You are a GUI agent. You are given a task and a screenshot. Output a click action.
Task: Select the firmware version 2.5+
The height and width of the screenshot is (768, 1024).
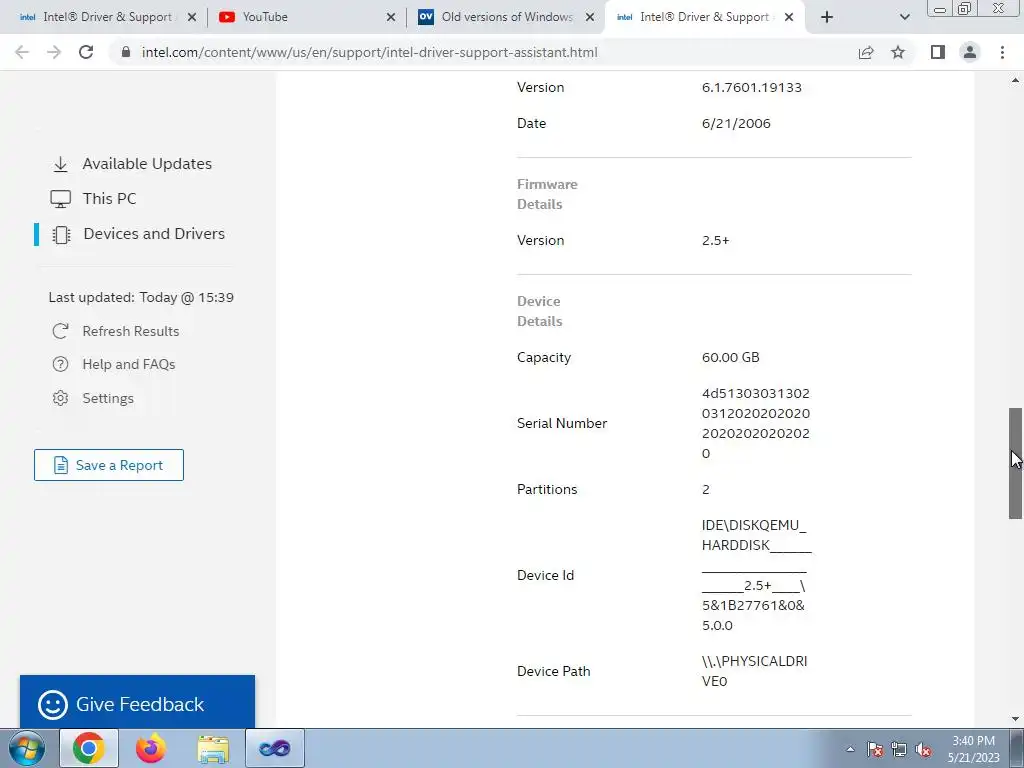click(715, 240)
